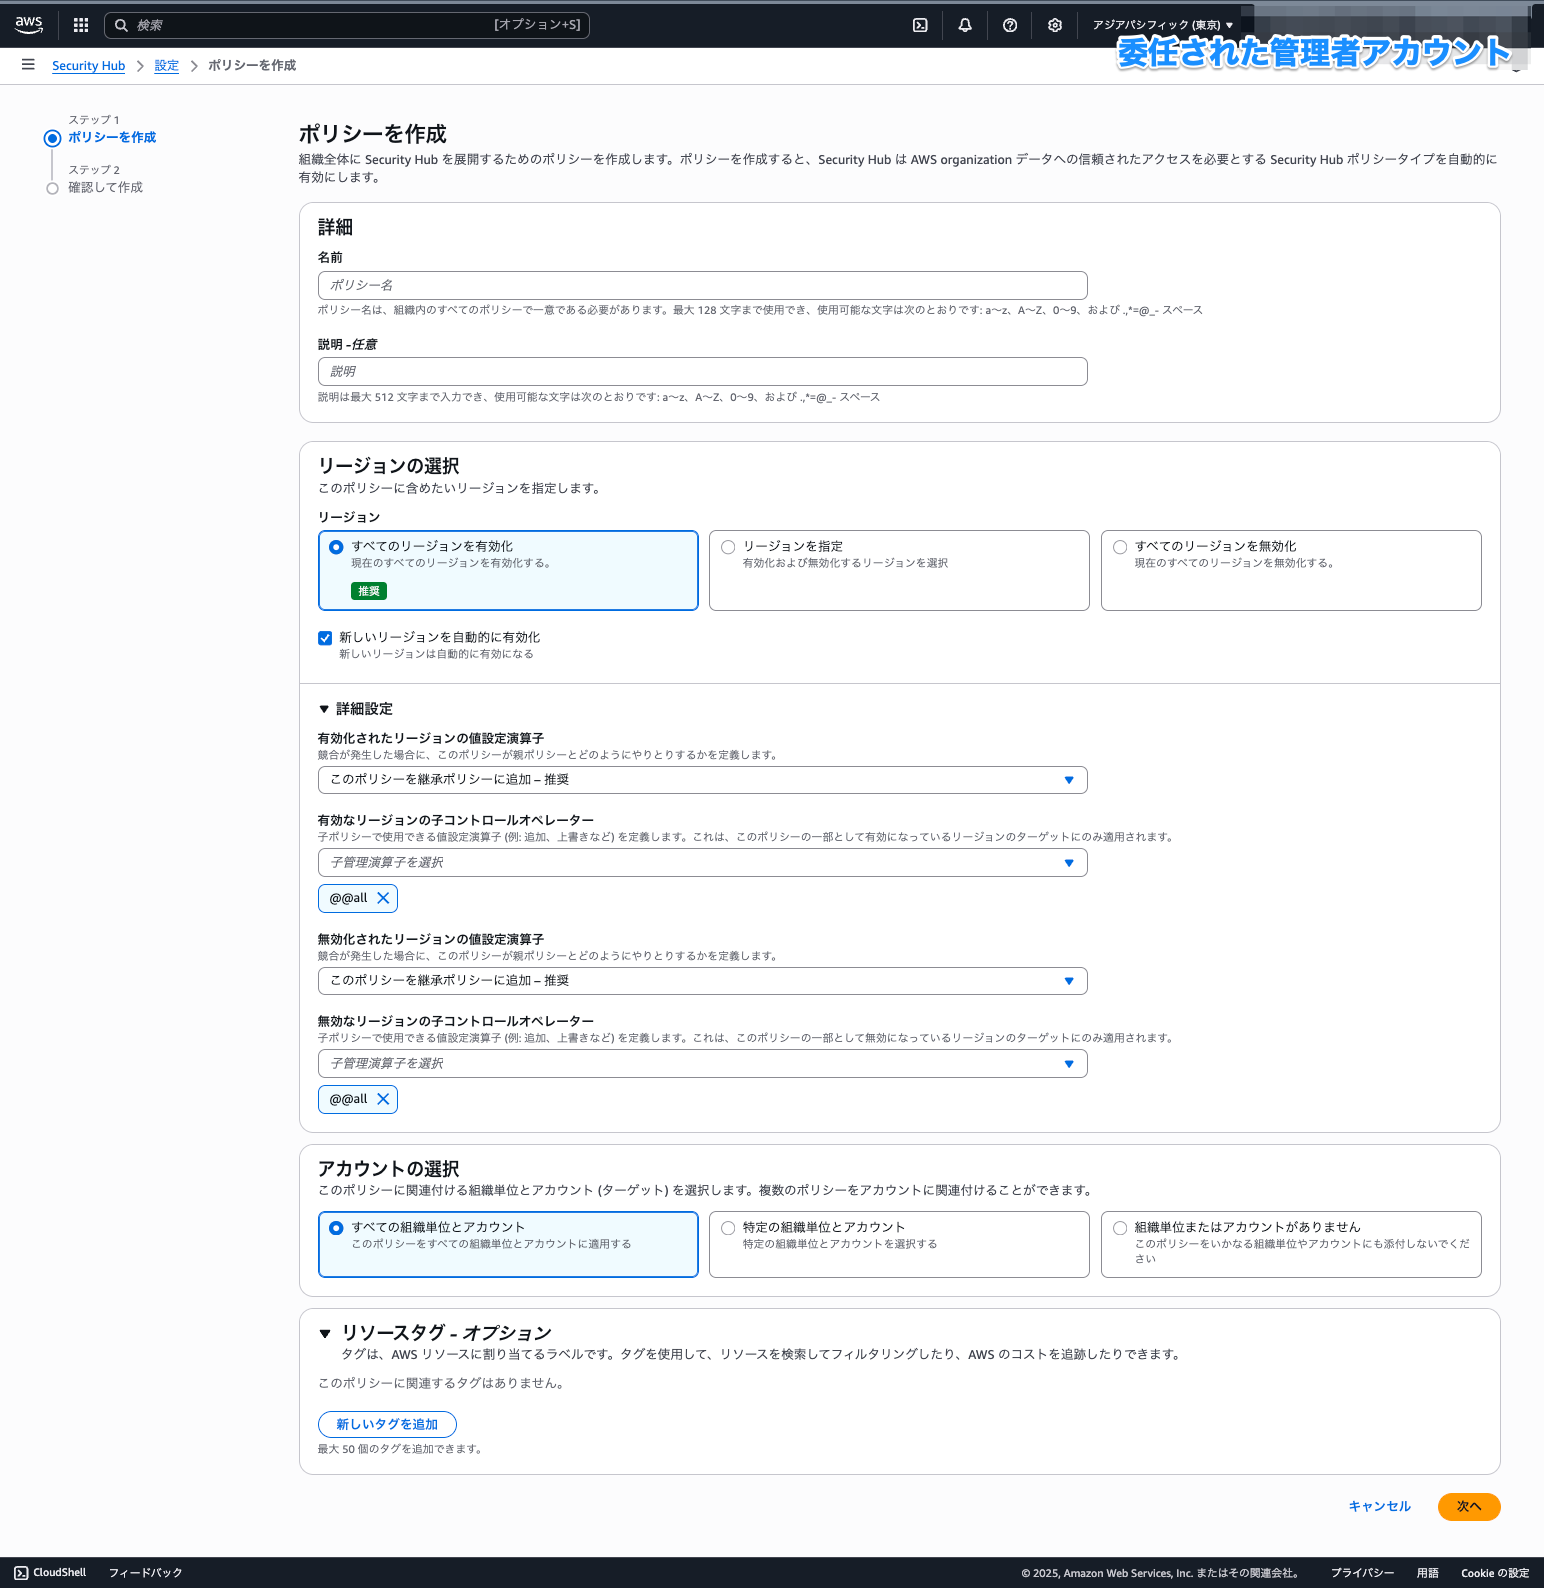The width and height of the screenshot is (1544, 1589).
Task: Toggle the side navigation hamburger menu
Action: [x=28, y=65]
